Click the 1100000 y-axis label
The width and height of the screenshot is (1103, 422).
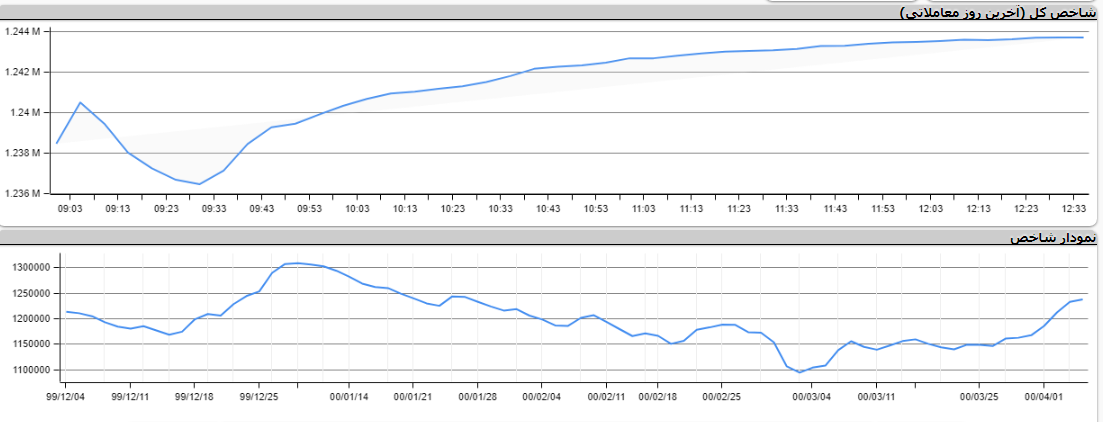(x=29, y=370)
